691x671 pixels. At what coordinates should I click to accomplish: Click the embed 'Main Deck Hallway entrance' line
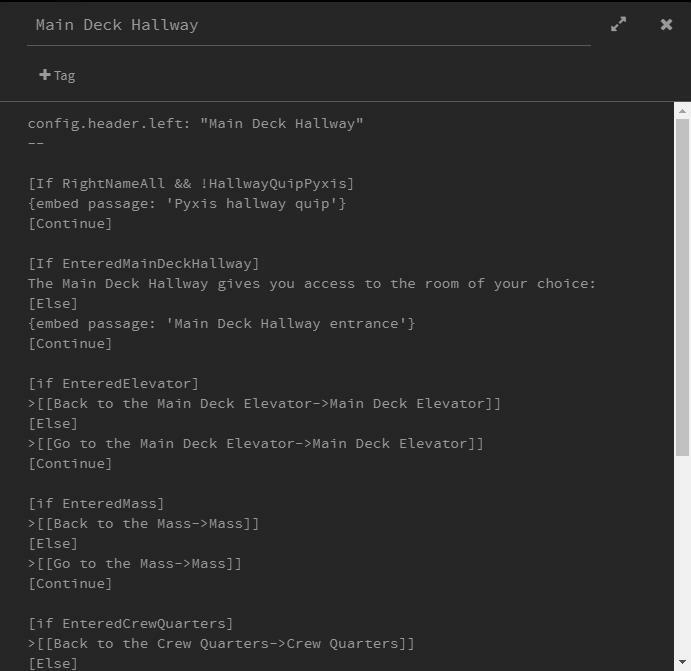(221, 323)
